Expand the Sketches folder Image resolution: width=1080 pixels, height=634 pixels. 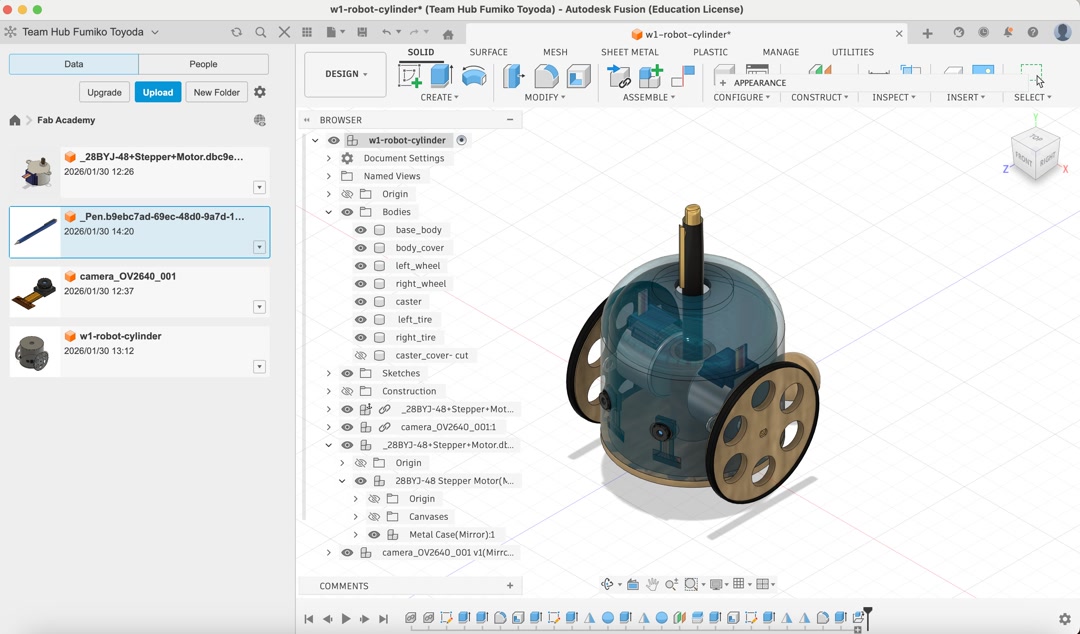pos(329,374)
